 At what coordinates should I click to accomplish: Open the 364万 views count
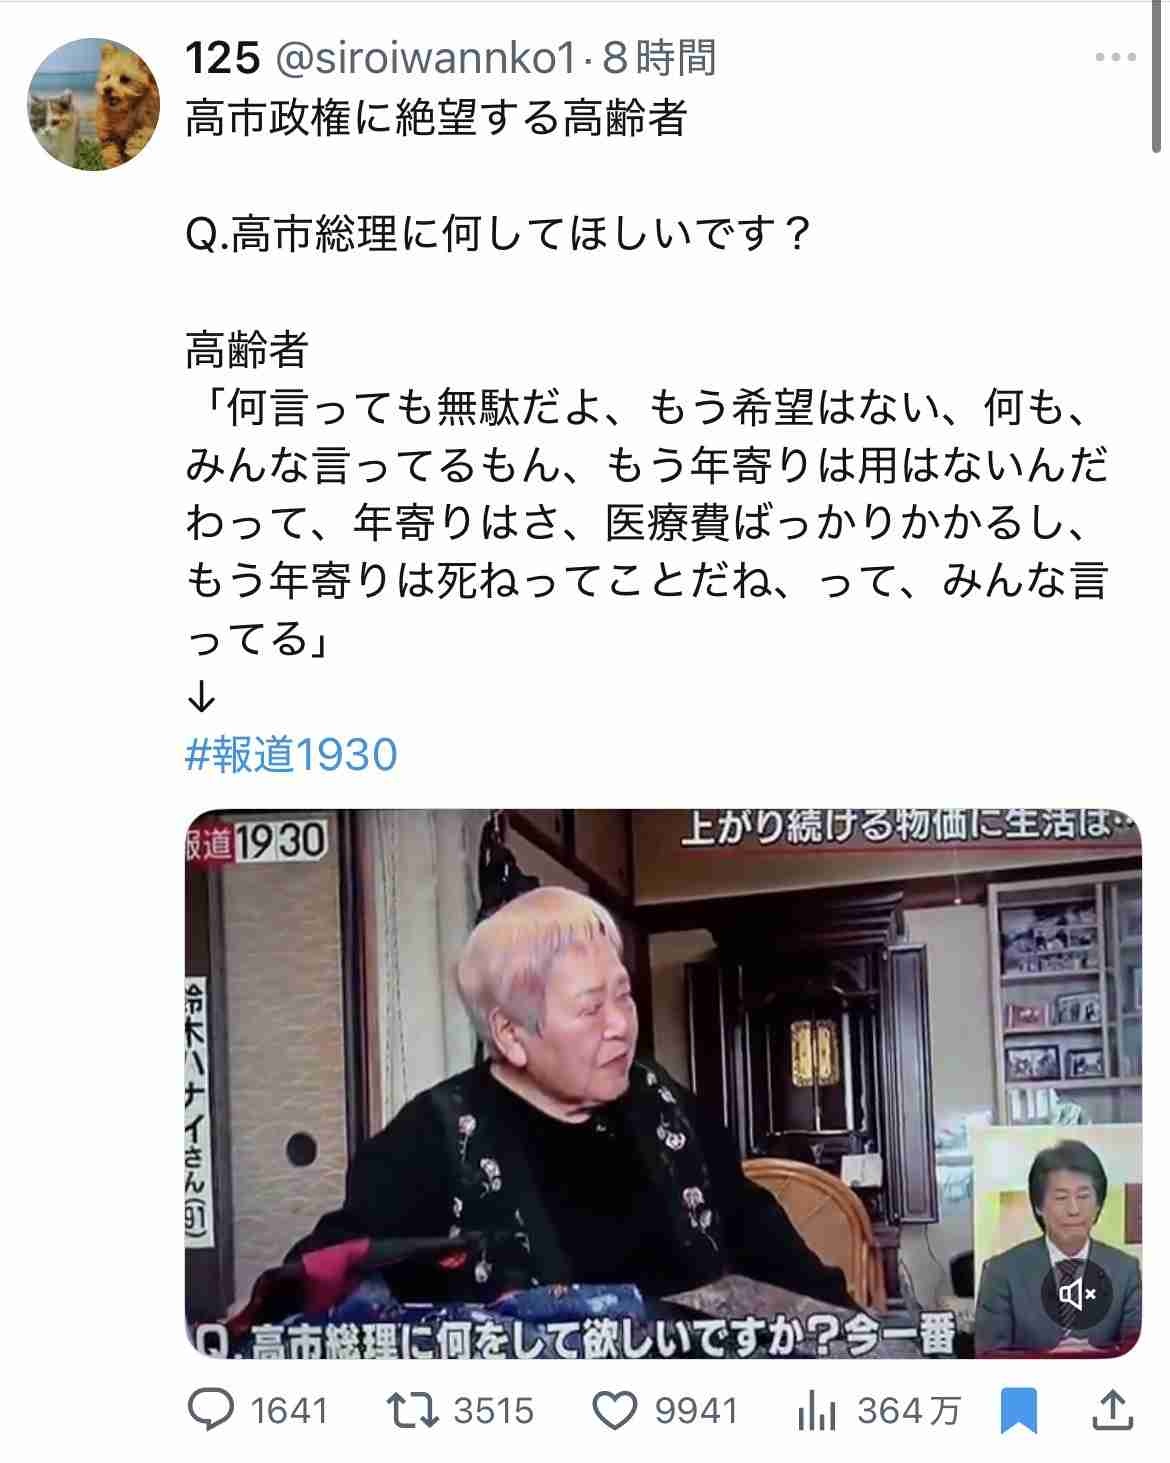coord(909,1411)
